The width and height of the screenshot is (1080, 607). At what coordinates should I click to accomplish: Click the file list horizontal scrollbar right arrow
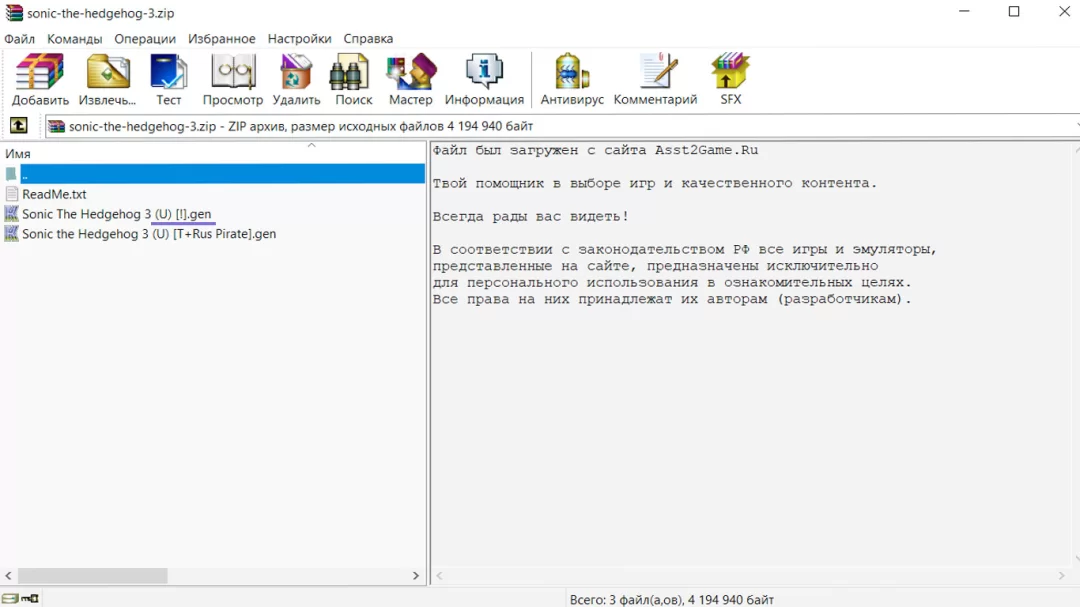(x=417, y=576)
